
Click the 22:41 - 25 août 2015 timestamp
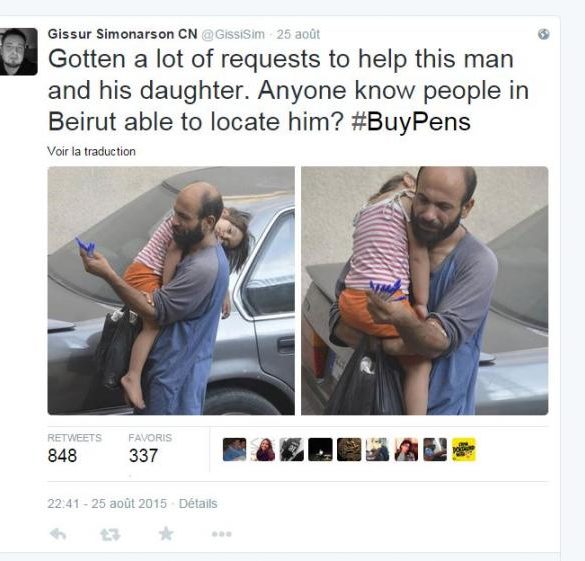tap(107, 504)
